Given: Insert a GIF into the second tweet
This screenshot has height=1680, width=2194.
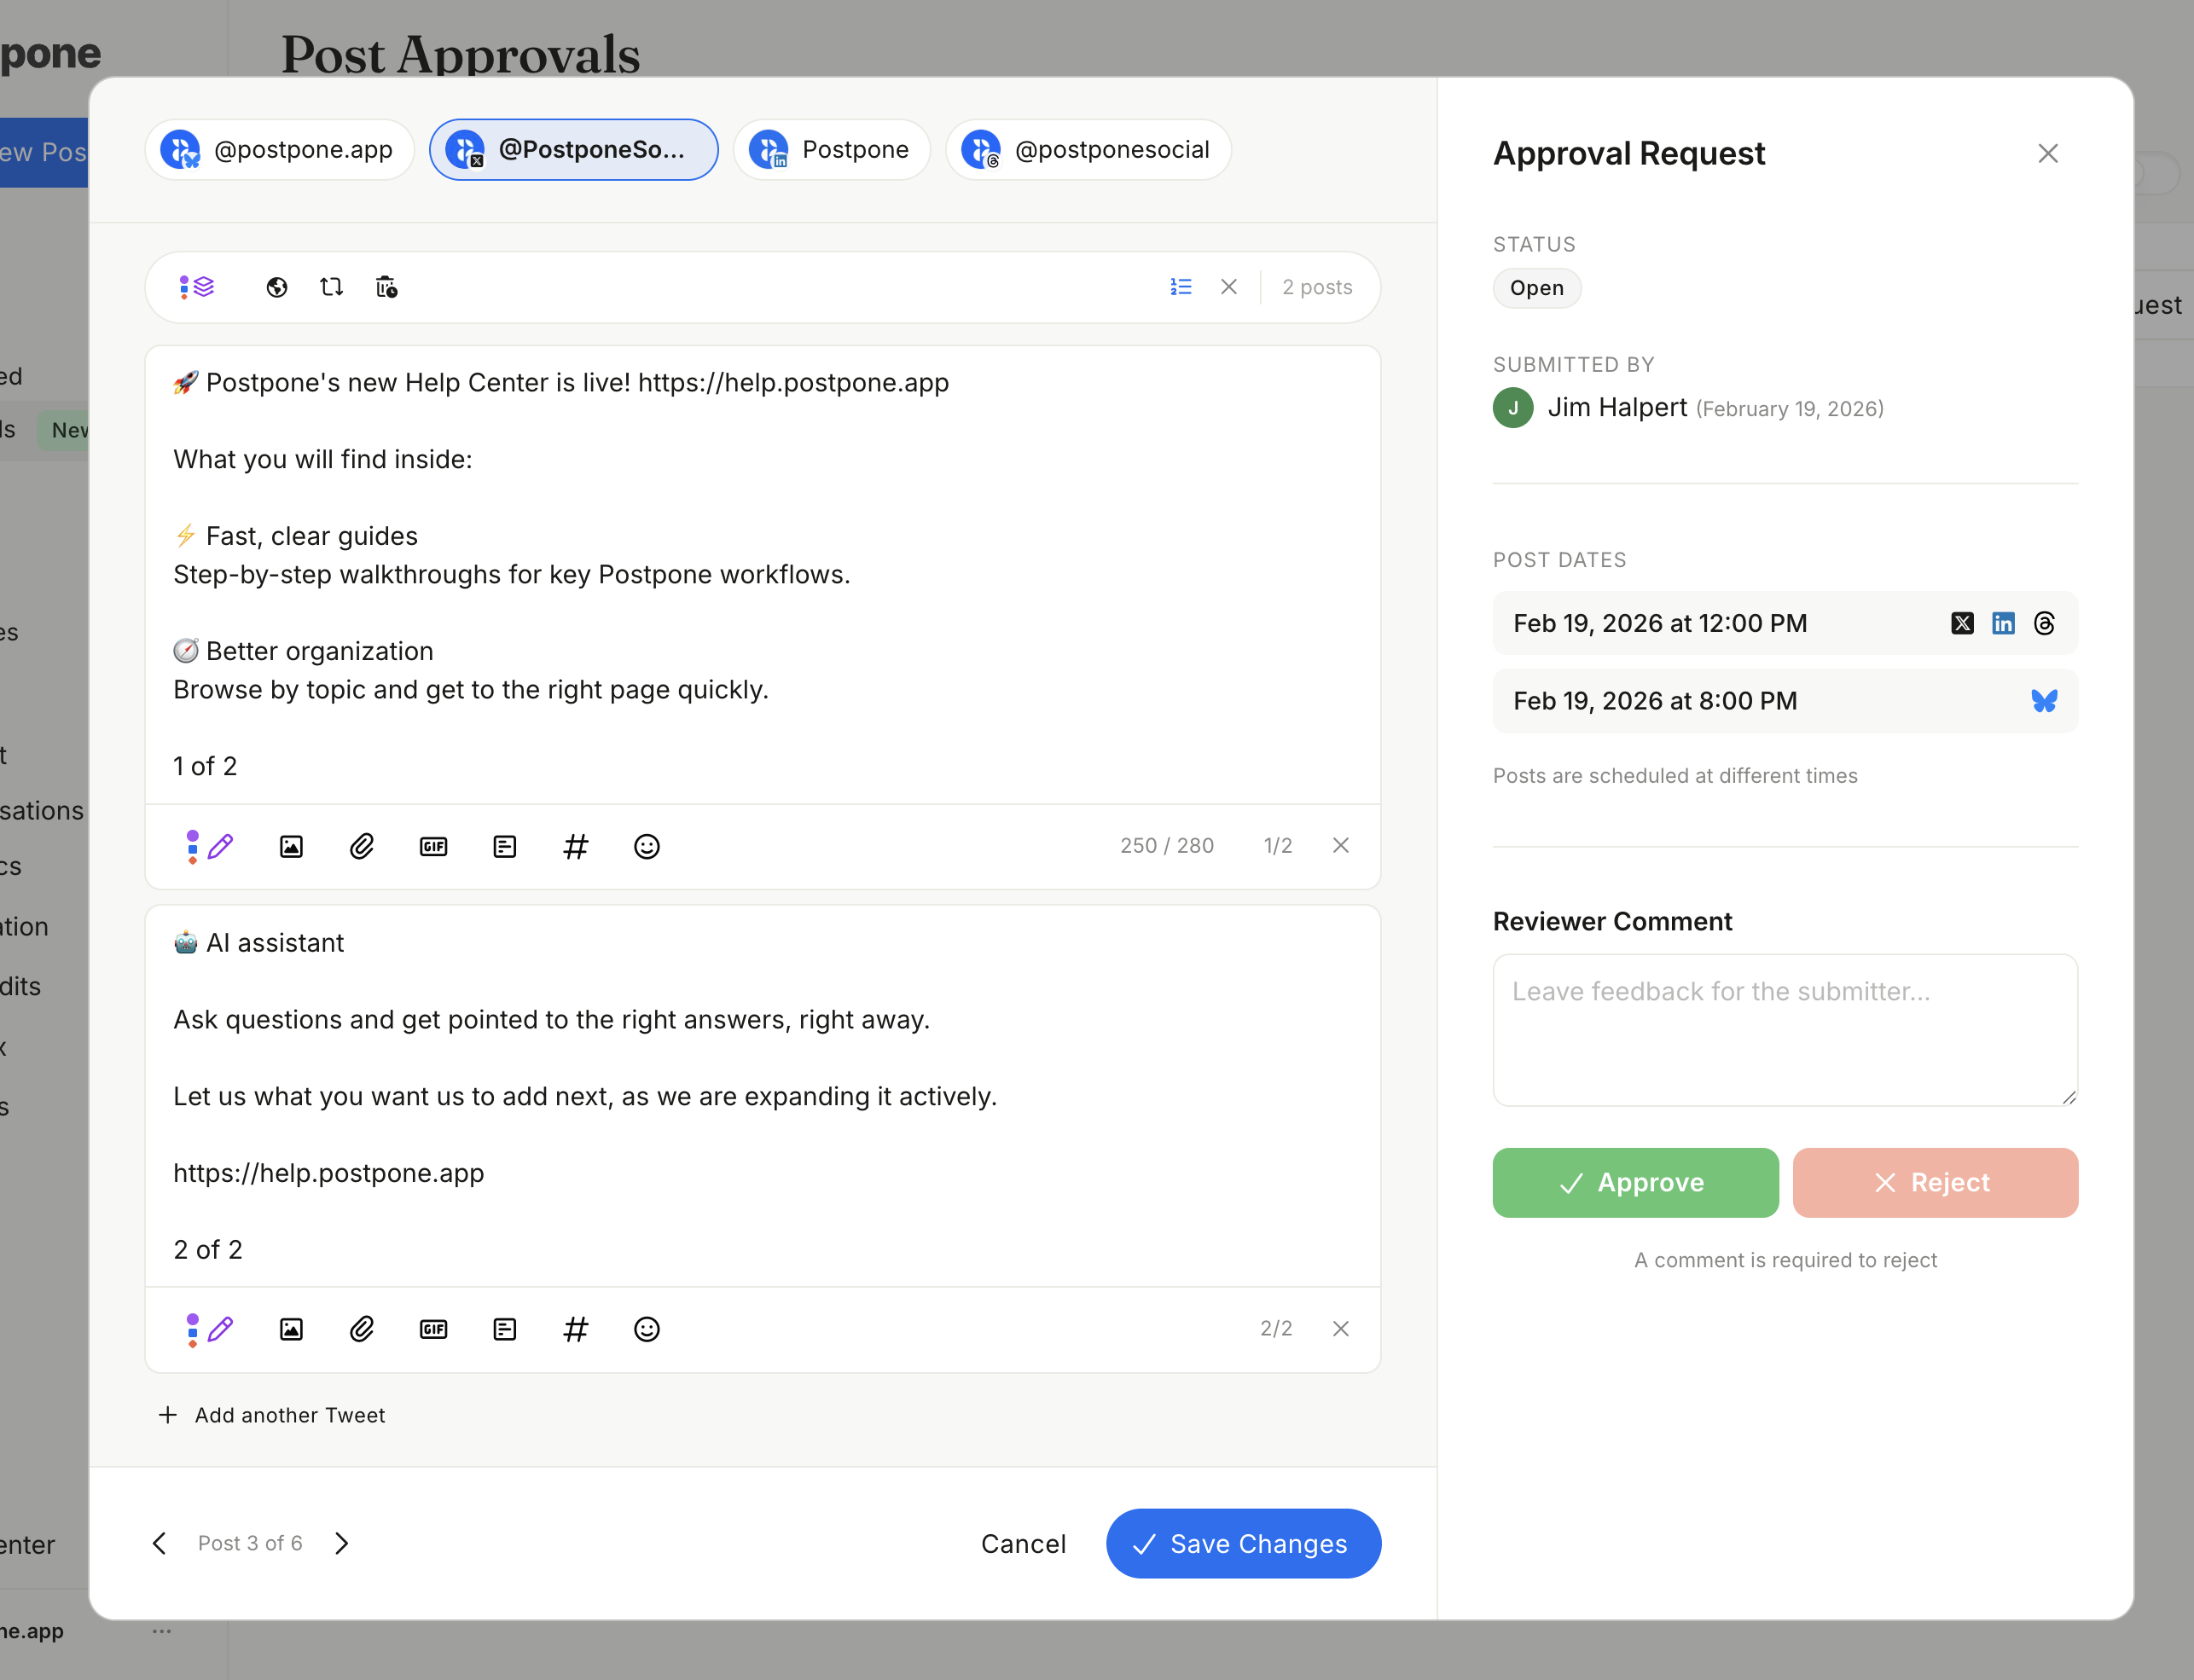Looking at the screenshot, I should [x=433, y=1329].
